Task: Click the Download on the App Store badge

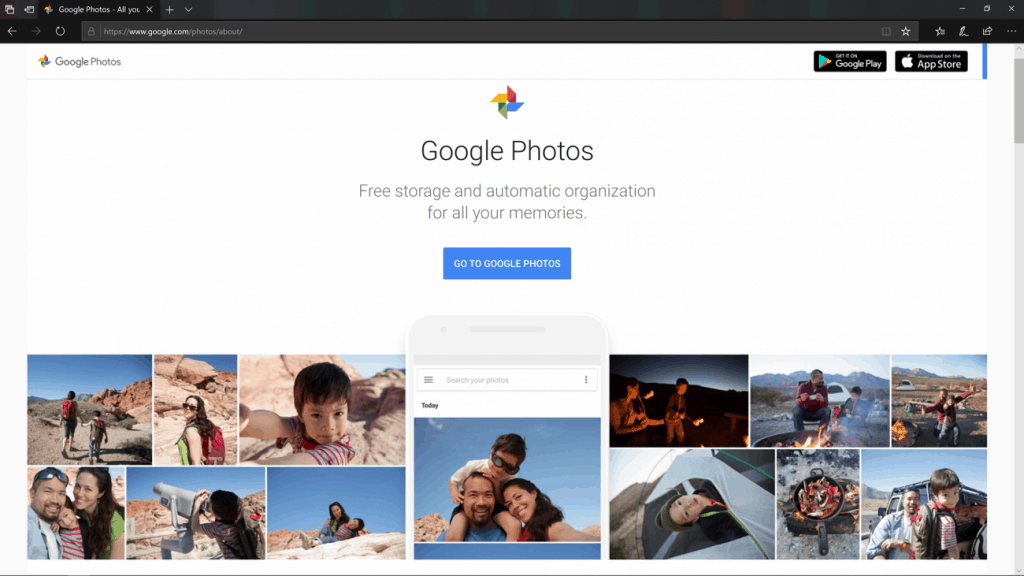Action: tap(931, 61)
